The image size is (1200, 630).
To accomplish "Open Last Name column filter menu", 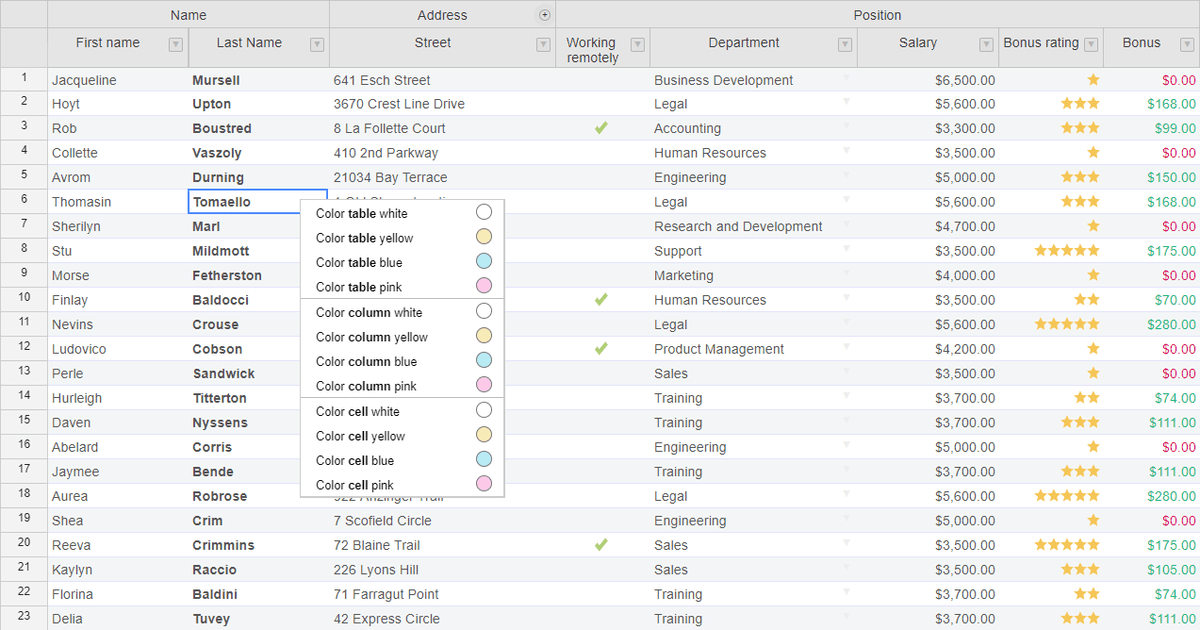I will pos(317,44).
